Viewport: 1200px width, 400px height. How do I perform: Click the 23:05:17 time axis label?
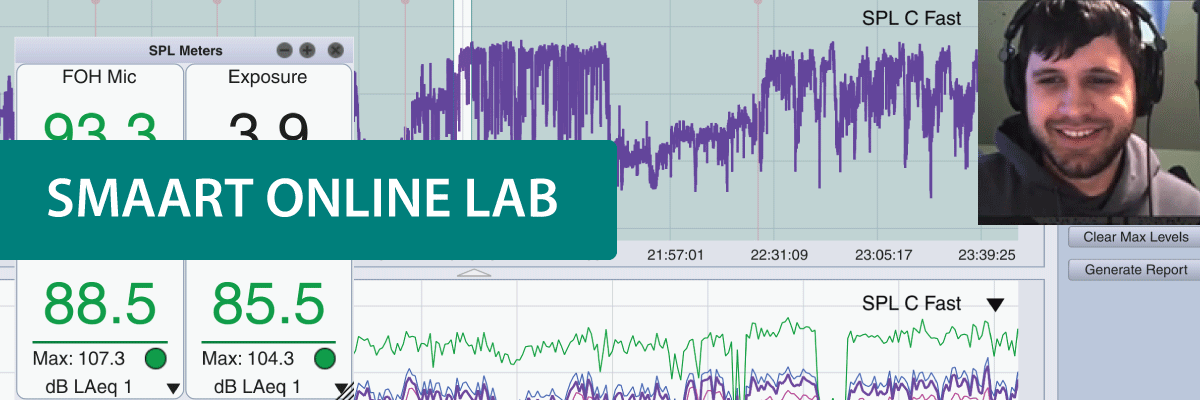[883, 254]
